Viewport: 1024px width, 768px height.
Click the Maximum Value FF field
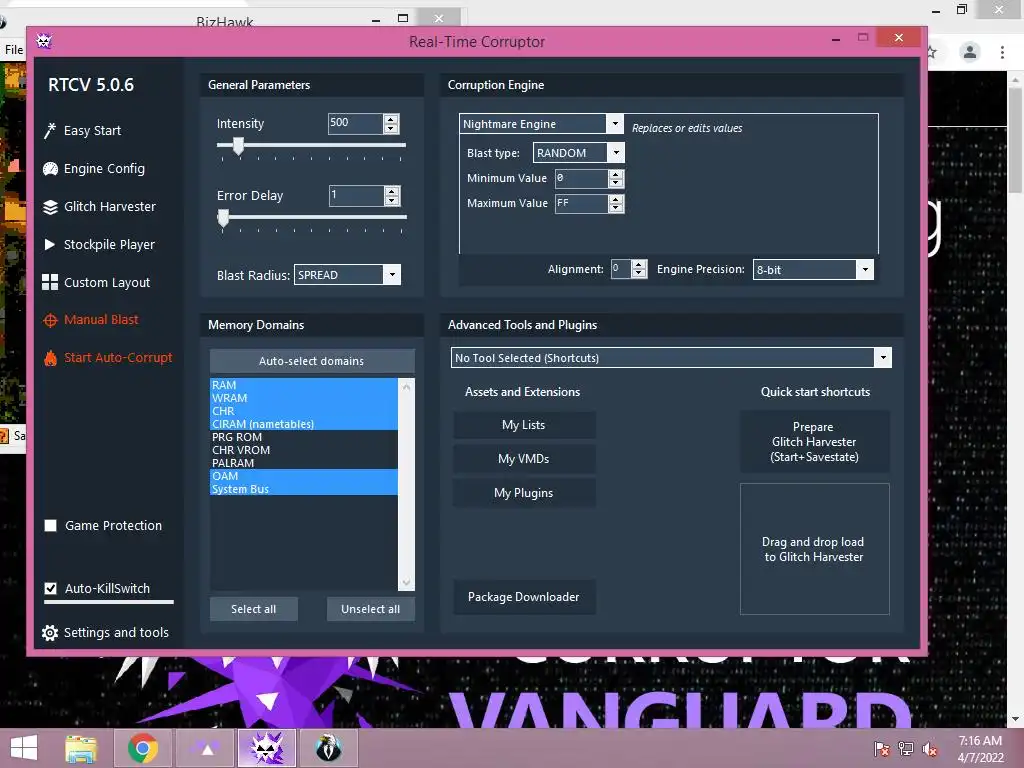pos(582,204)
